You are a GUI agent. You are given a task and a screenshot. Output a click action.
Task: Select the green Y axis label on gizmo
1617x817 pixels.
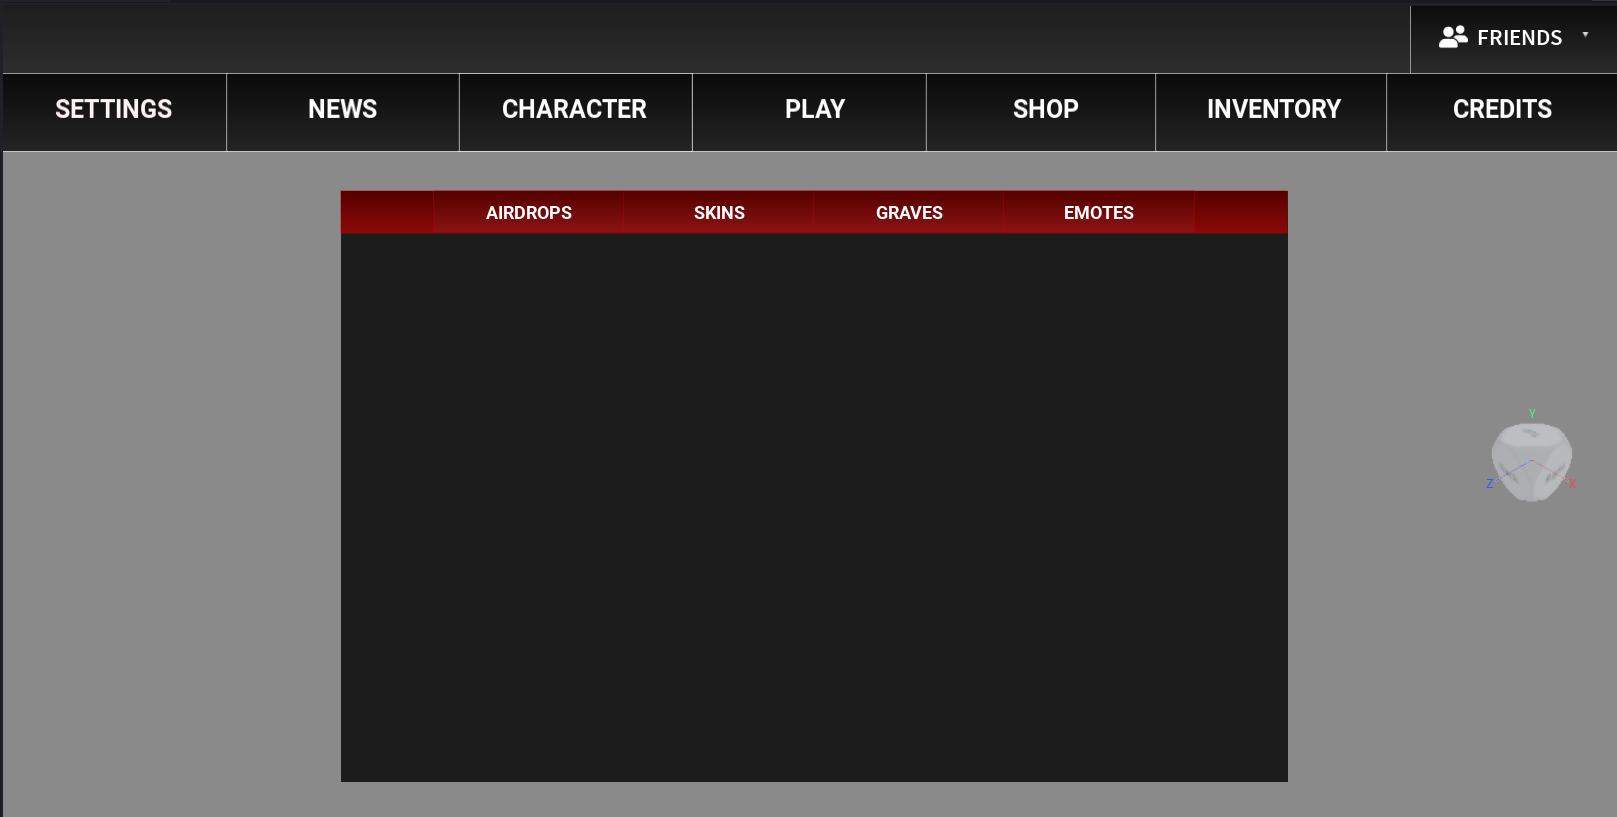click(x=1532, y=413)
